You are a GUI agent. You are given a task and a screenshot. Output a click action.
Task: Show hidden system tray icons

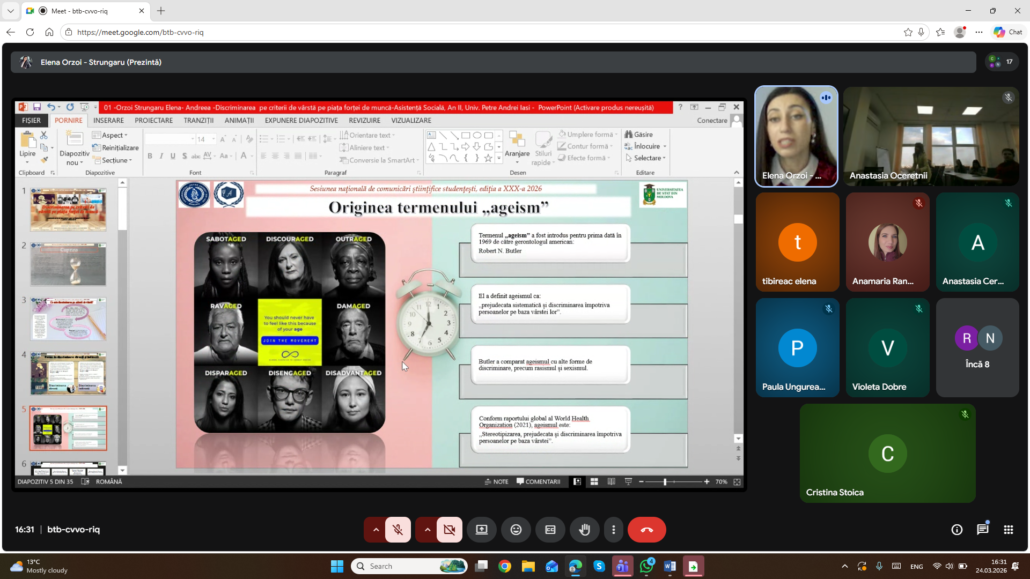844,566
